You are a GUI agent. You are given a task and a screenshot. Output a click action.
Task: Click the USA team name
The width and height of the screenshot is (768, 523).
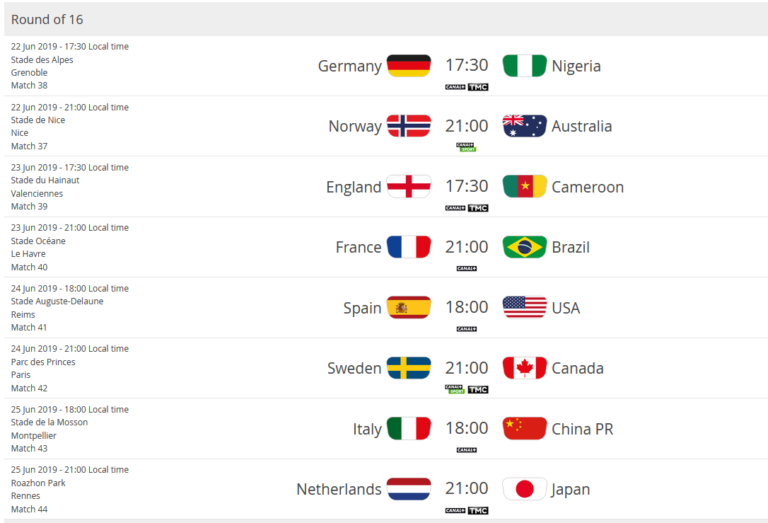566,308
